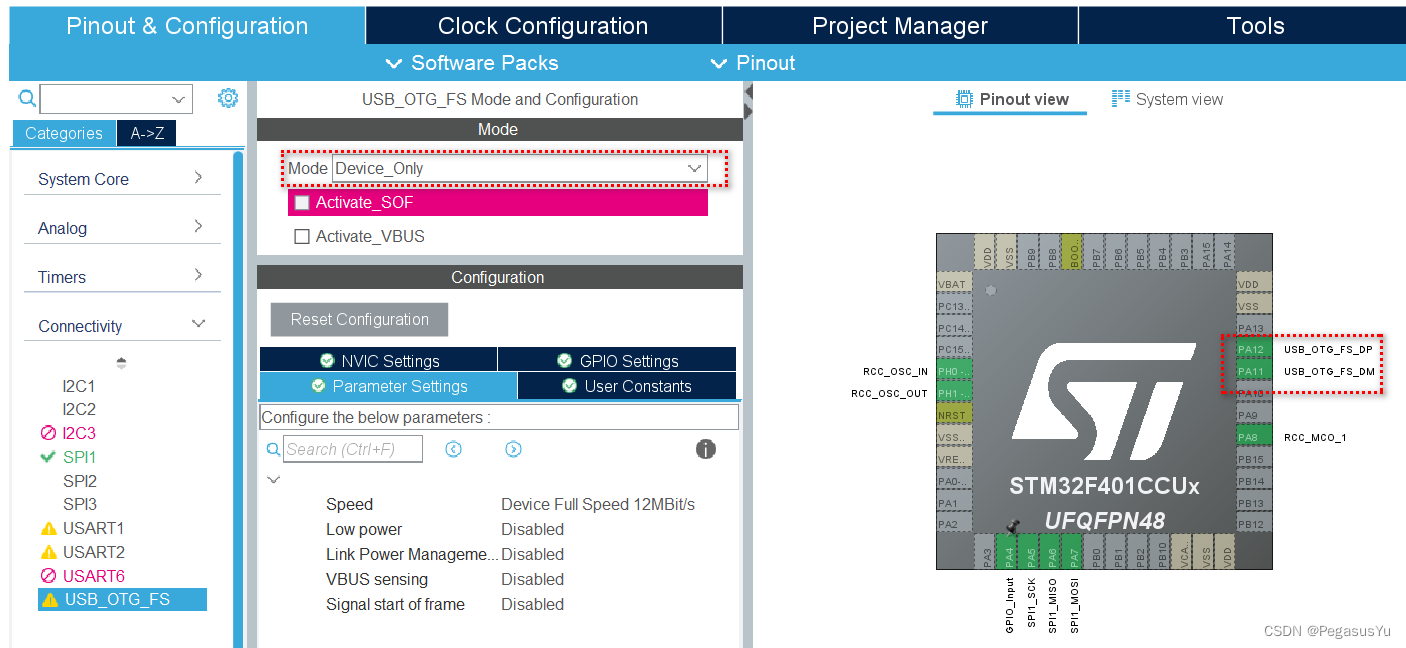This screenshot has width=1406, height=648.
Task: Switch to System view
Action: [1167, 99]
